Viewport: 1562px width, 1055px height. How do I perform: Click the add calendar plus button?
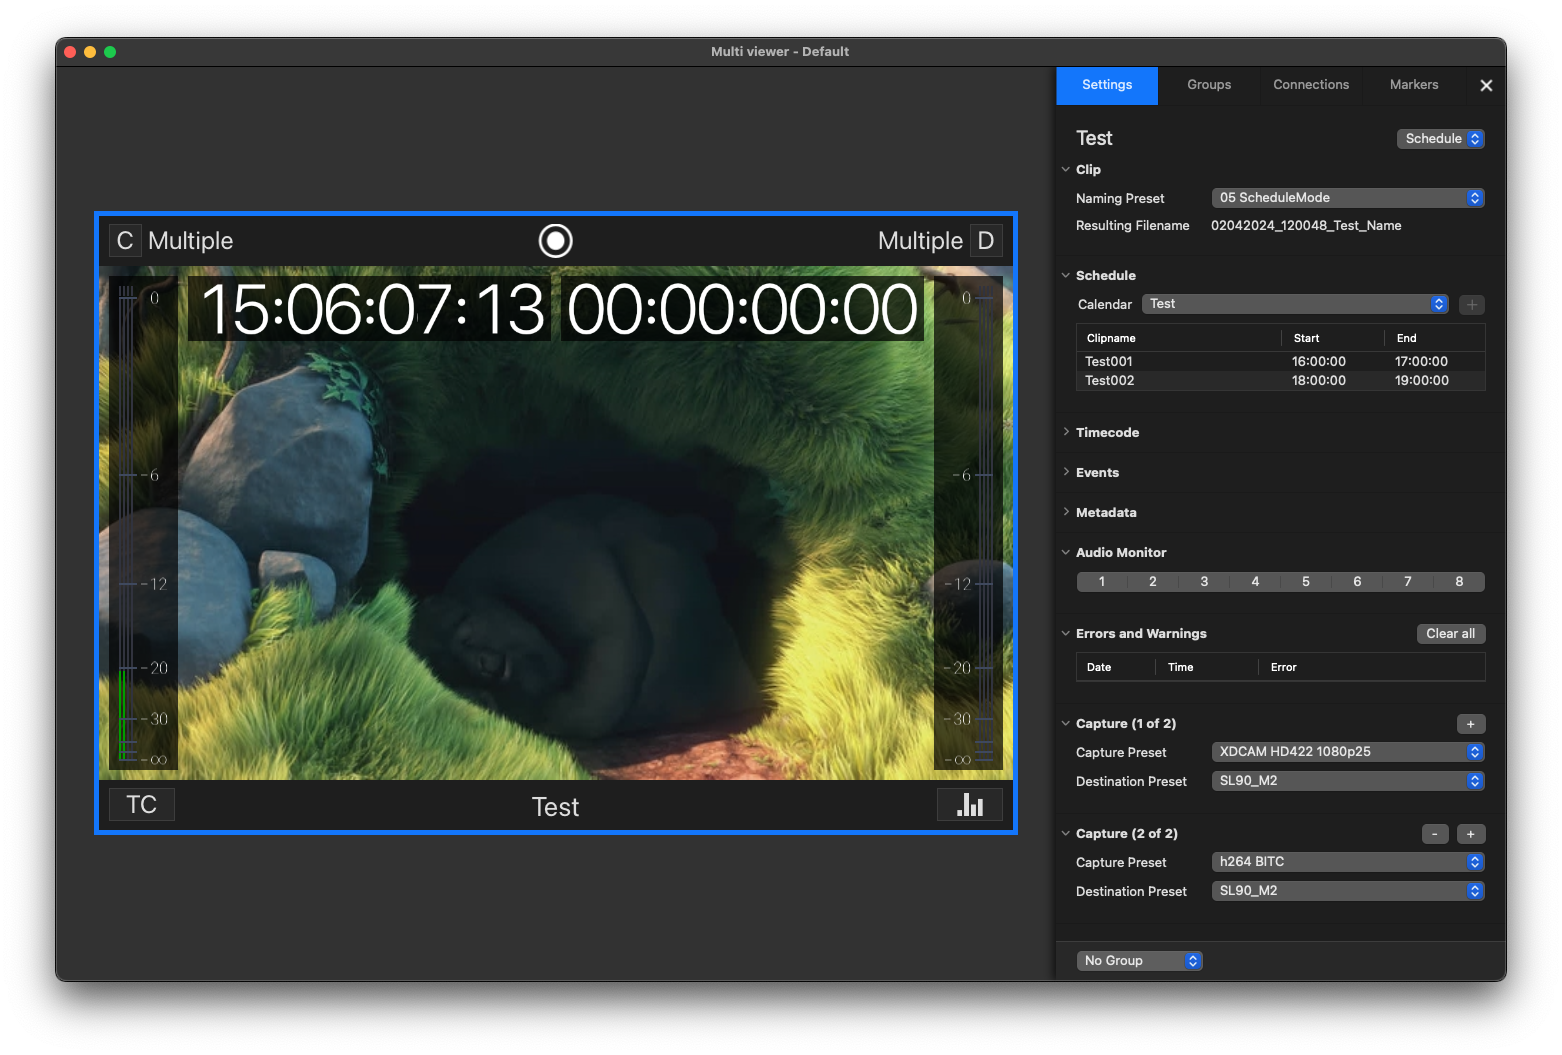tap(1472, 304)
